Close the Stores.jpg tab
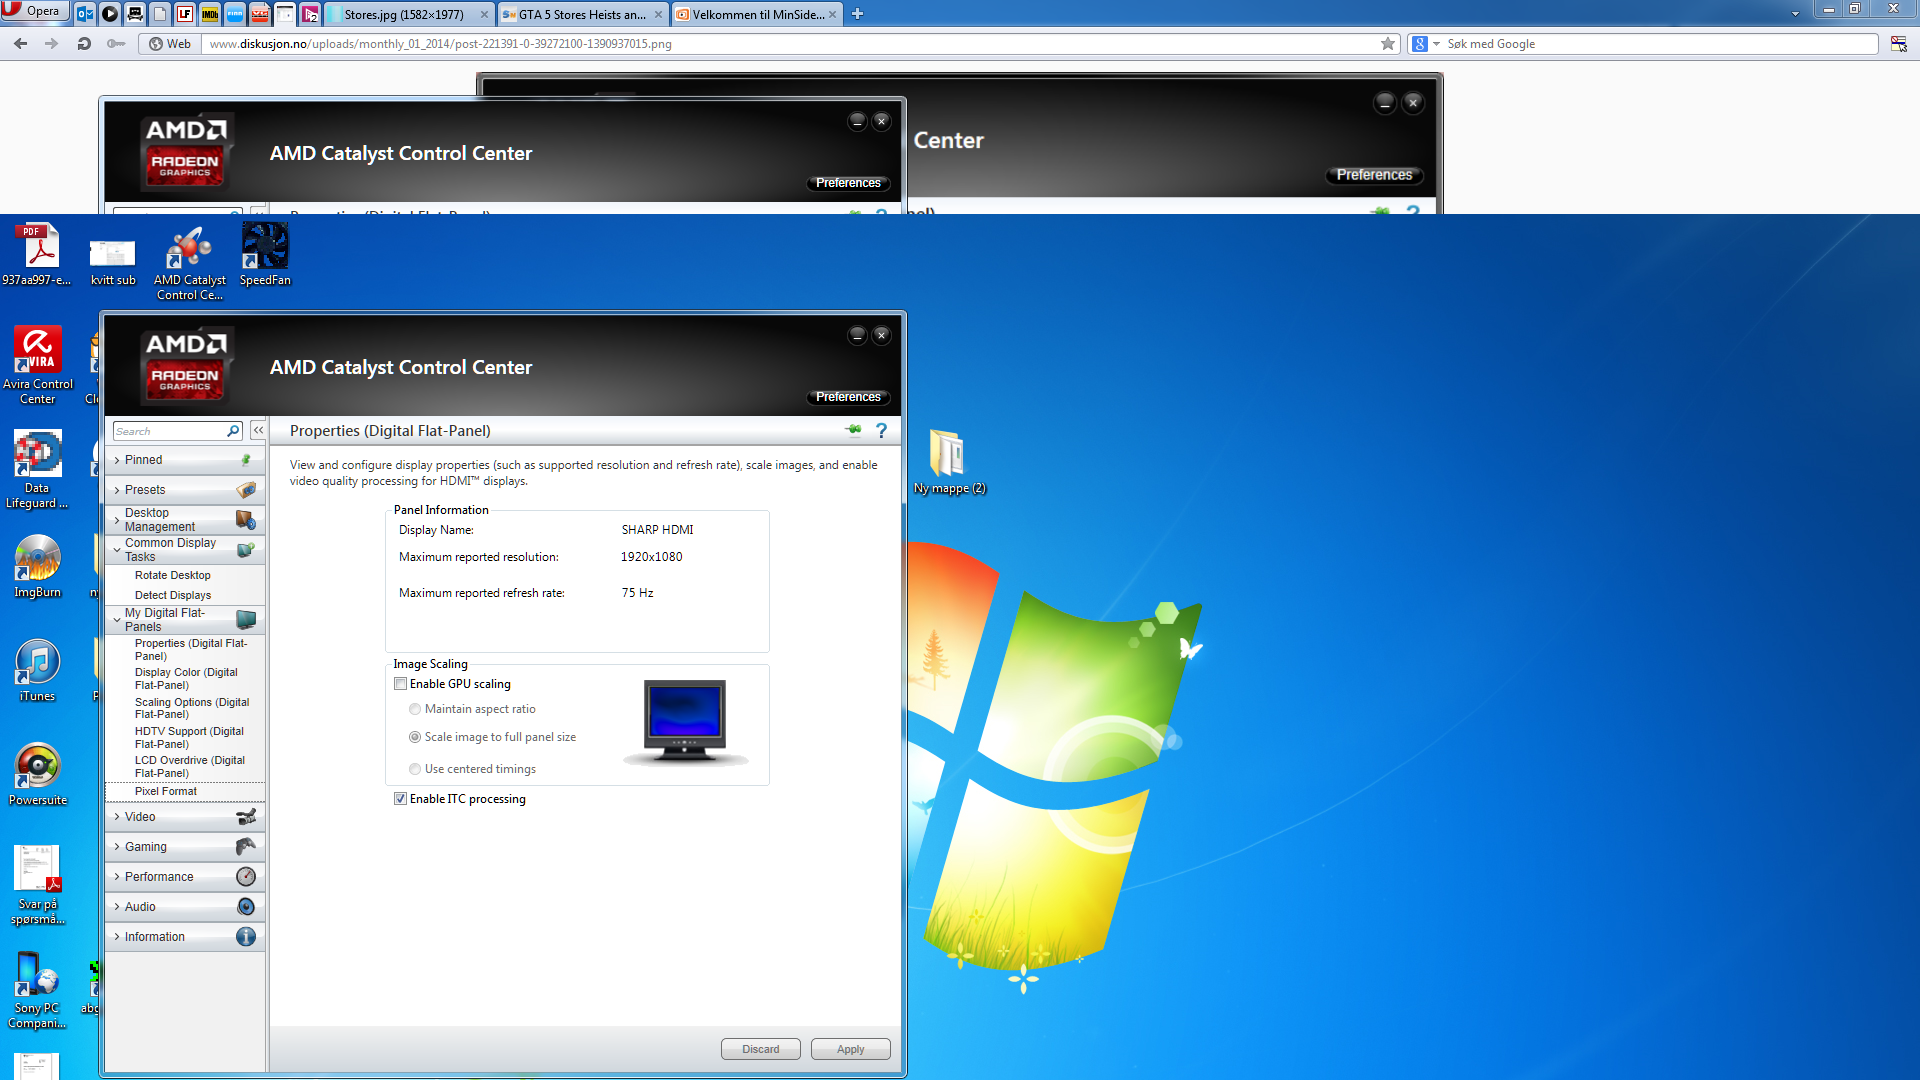The height and width of the screenshot is (1080, 1920). (484, 14)
